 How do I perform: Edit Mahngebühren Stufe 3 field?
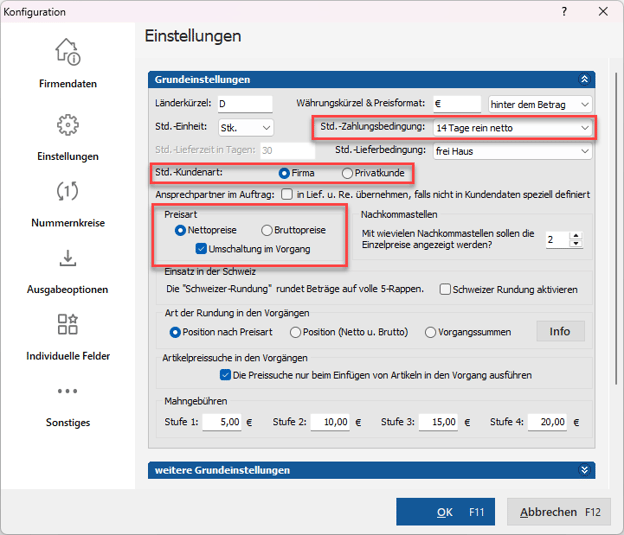[x=438, y=422]
